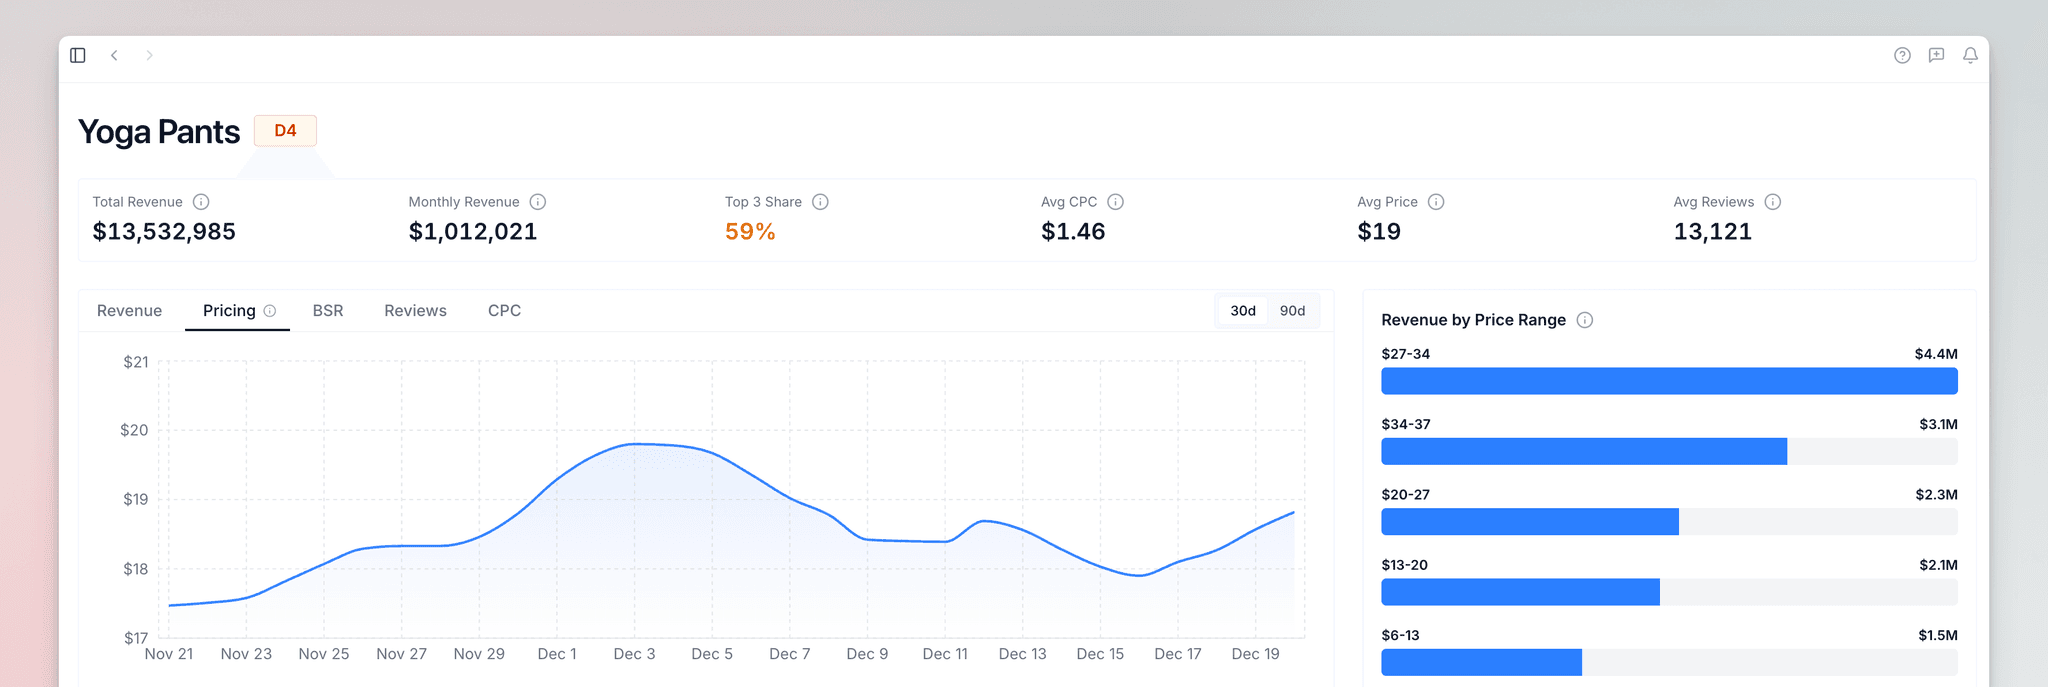Screen dimensions: 2048x687
Task: Show the info tooltip beside Avg Reviews
Action: coord(1773,202)
